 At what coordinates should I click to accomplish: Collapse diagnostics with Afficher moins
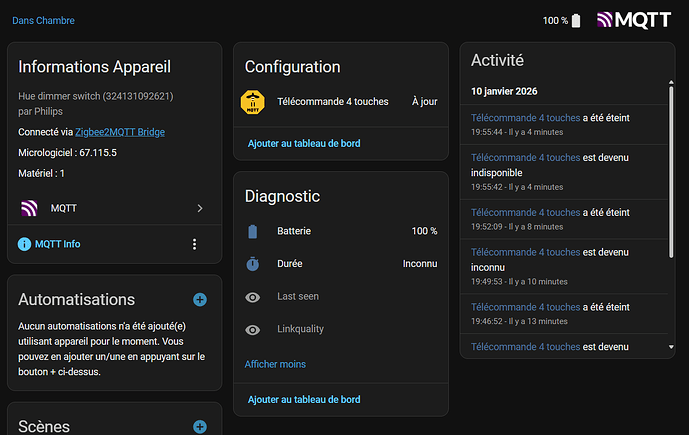275,364
